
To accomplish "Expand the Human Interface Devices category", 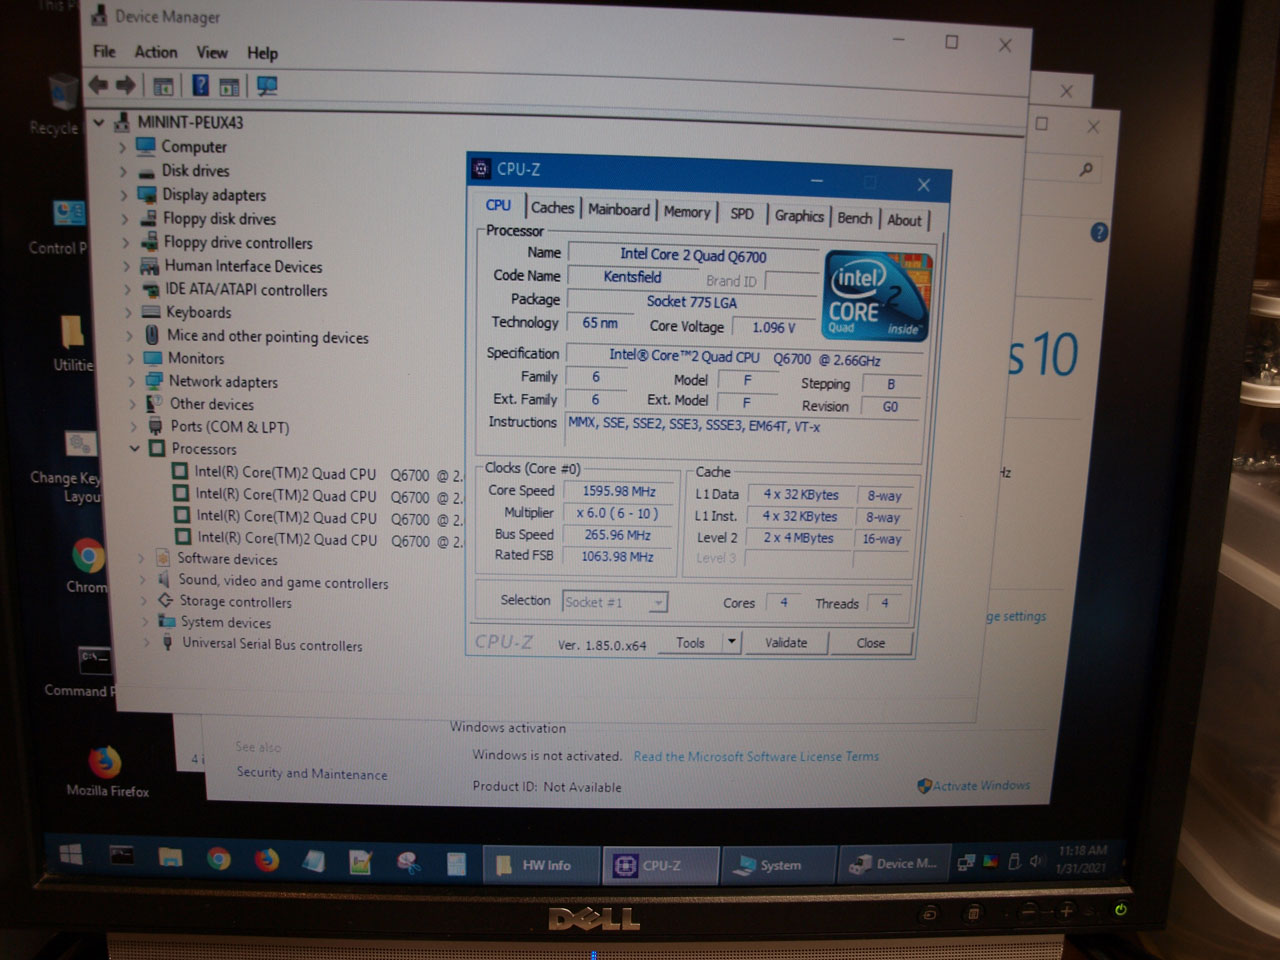I will 127,267.
